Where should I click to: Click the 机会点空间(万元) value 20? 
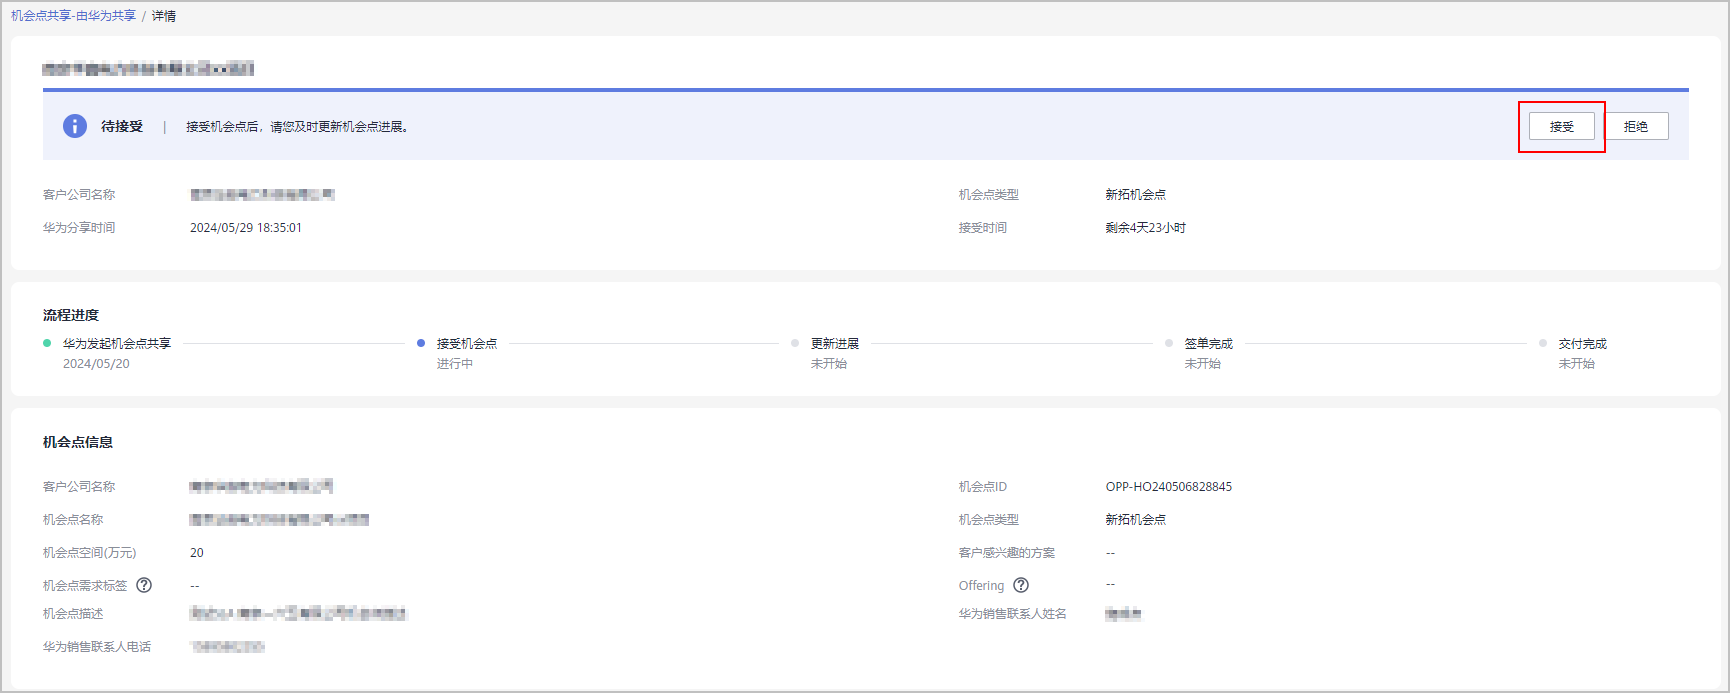coord(197,553)
